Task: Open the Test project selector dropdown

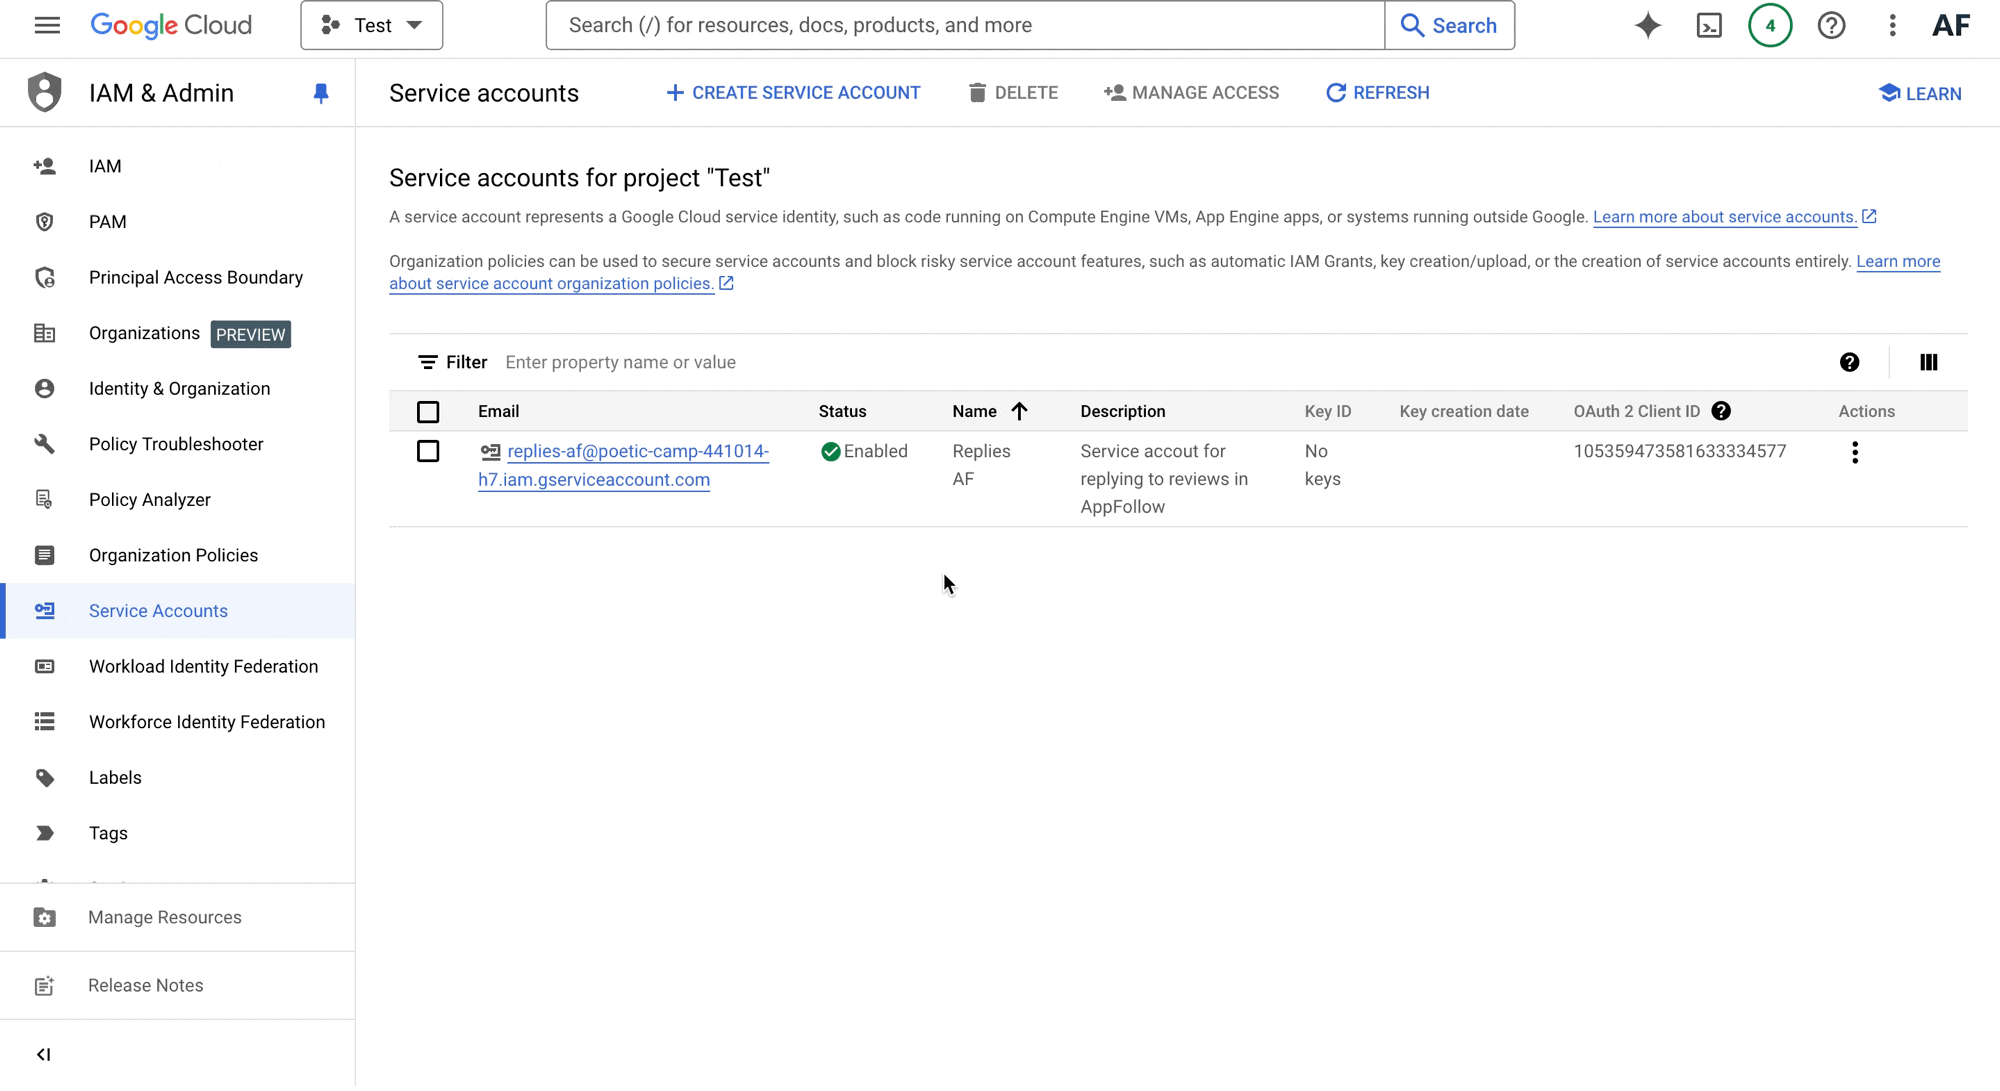Action: 372,25
